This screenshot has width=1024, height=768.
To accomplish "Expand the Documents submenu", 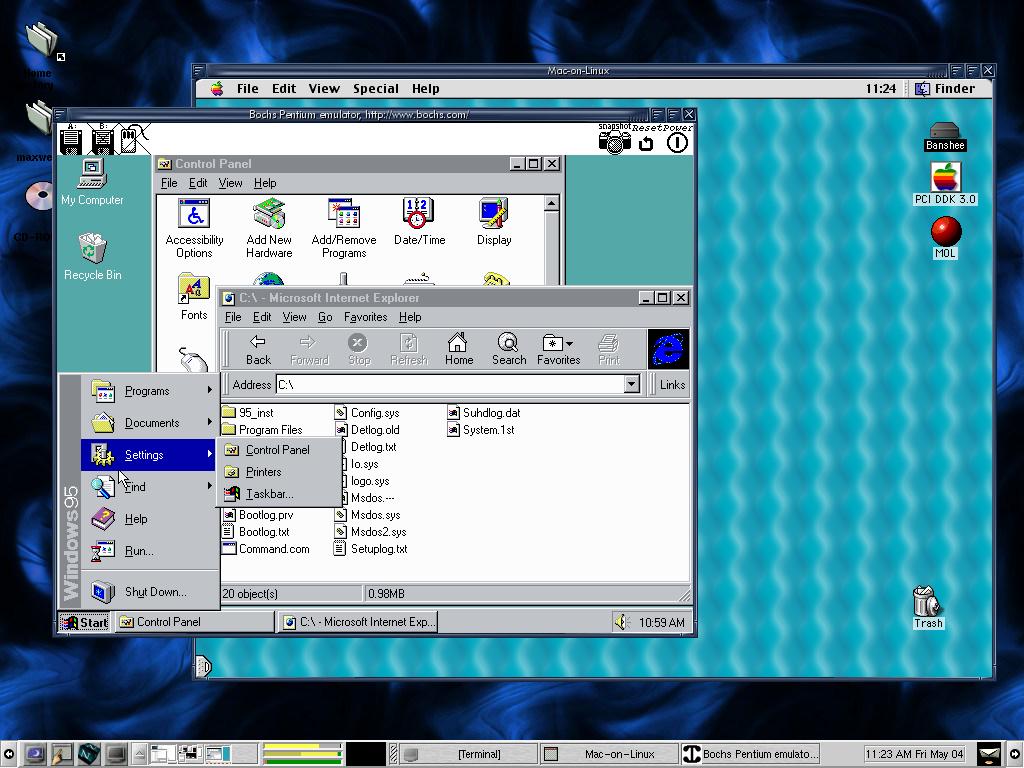I will pos(150,423).
